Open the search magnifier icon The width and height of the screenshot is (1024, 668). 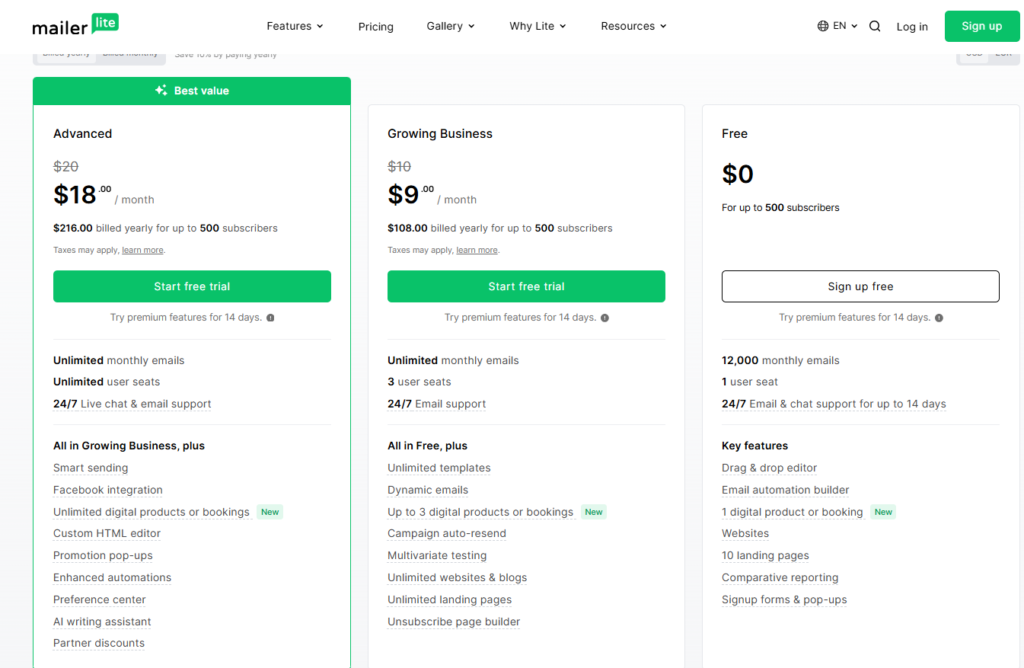click(x=875, y=26)
